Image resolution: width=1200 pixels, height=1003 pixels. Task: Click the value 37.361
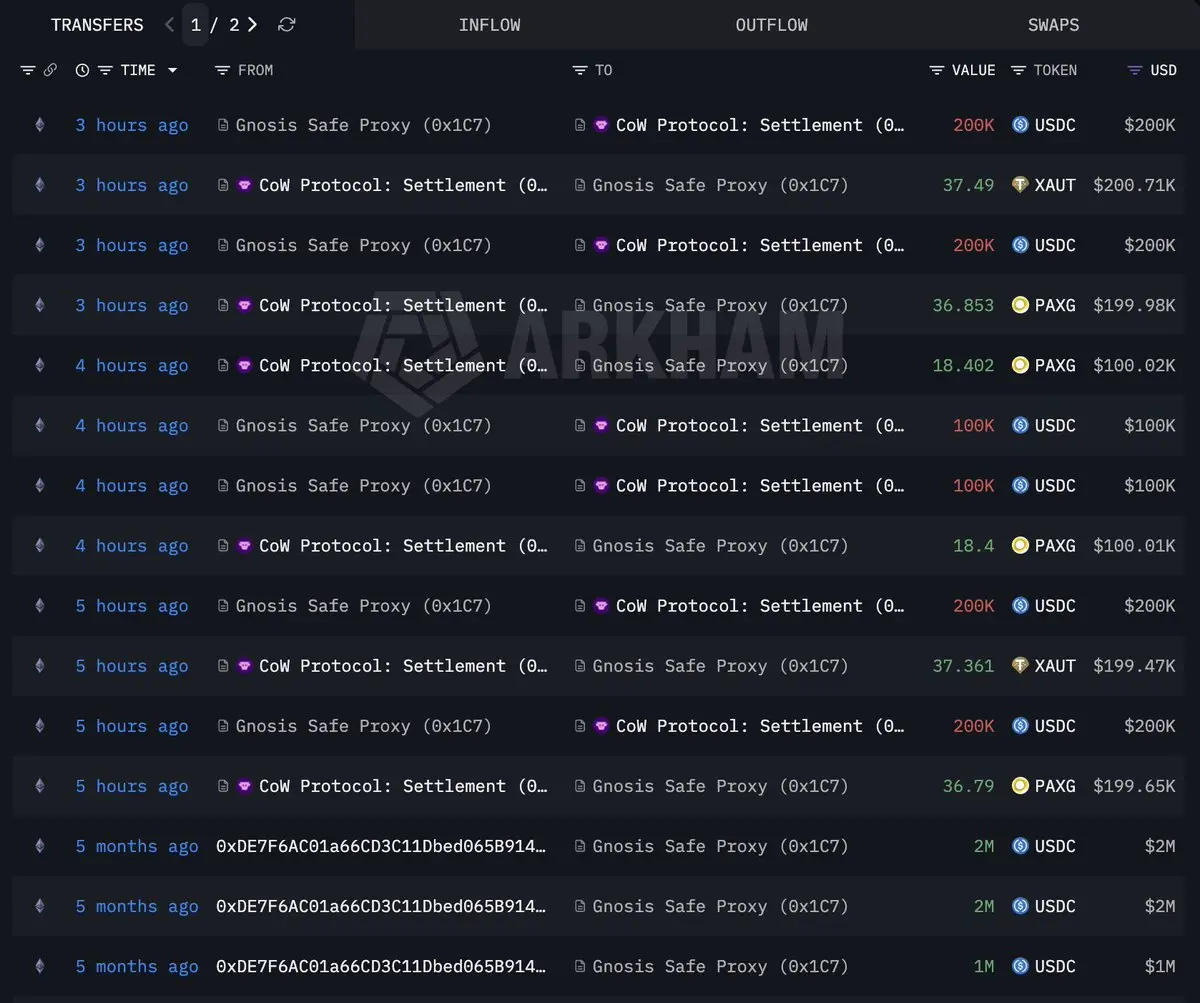[964, 665]
